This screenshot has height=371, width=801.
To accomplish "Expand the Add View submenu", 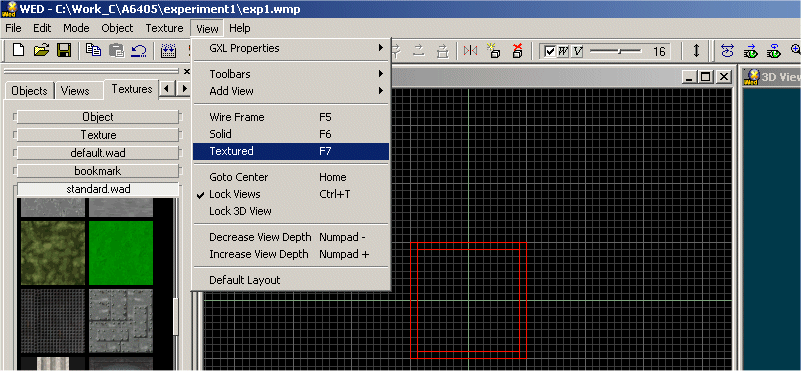I will (291, 91).
